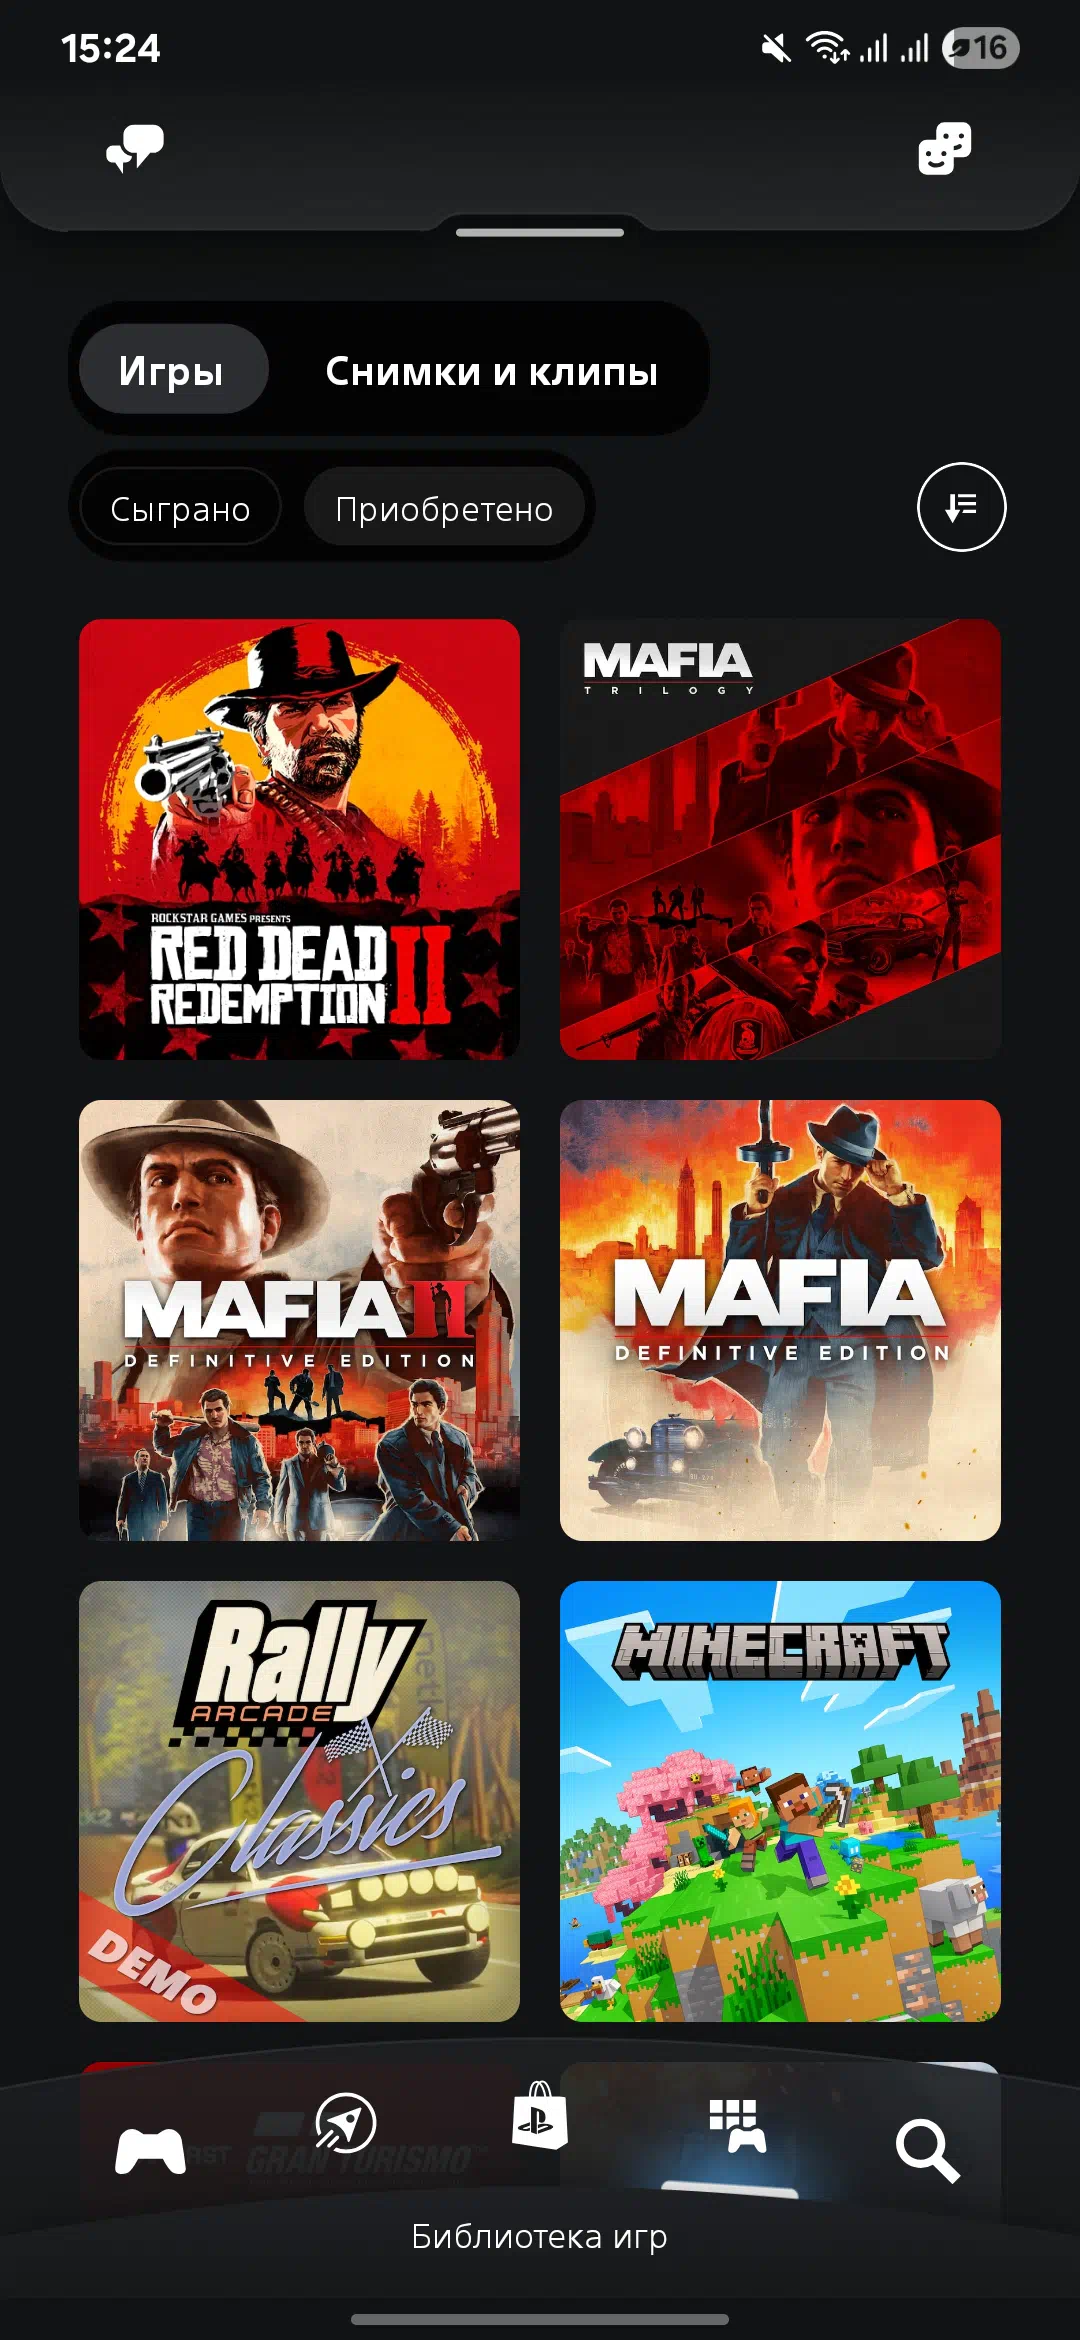This screenshot has width=1080, height=2340.
Task: Switch to Снимки и клипы tab
Action: 491,371
